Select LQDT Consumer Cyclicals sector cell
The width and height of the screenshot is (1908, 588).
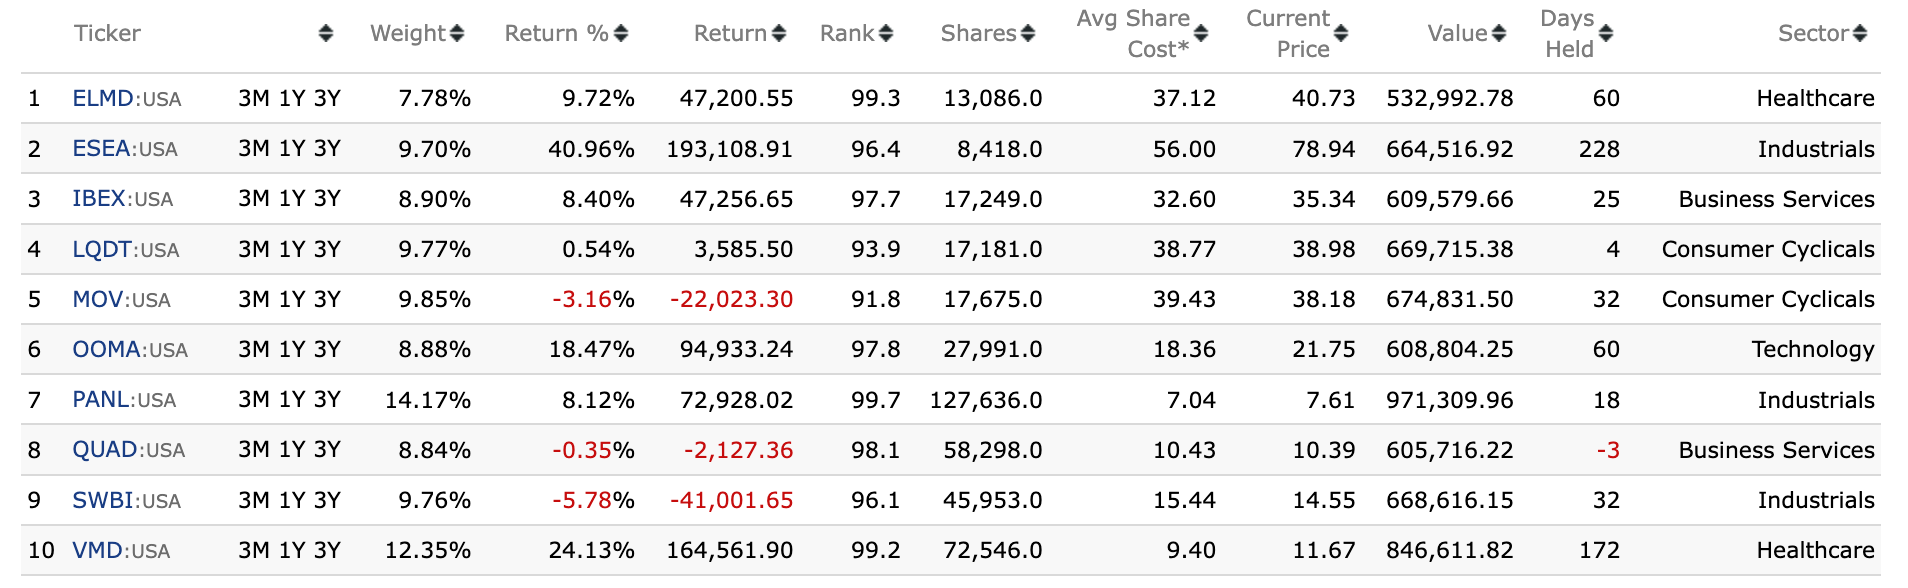pyautogui.click(x=1768, y=249)
